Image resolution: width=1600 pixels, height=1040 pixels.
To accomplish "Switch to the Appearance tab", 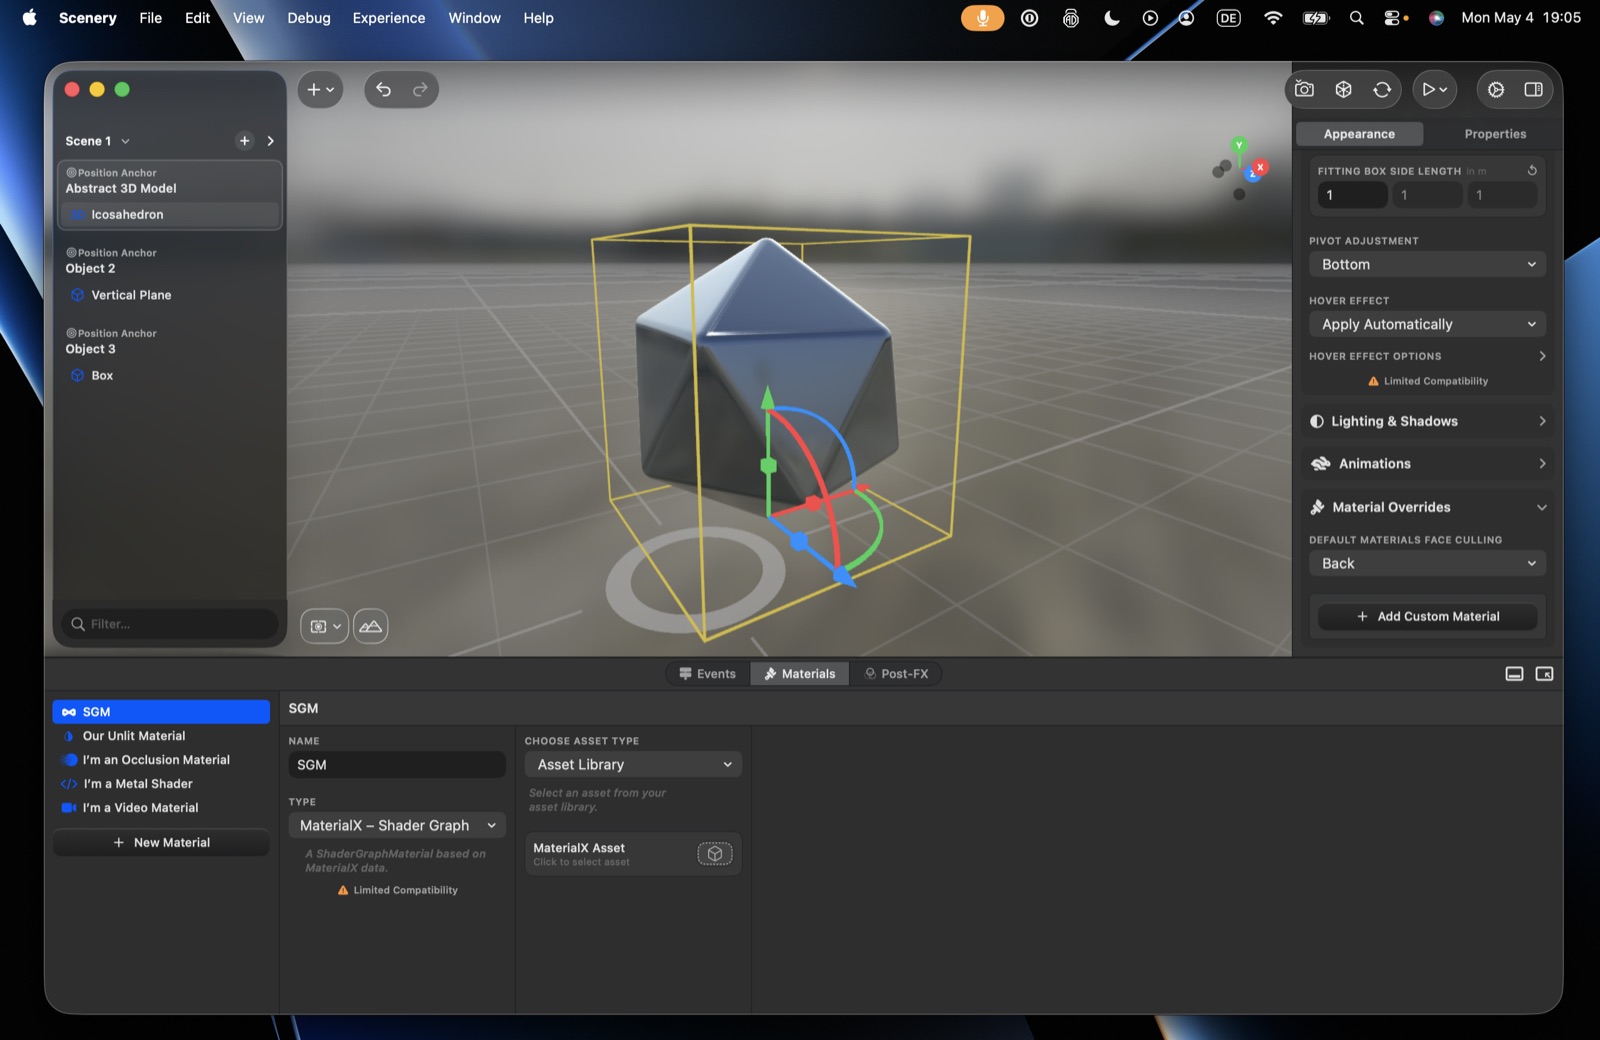I will point(1359,134).
